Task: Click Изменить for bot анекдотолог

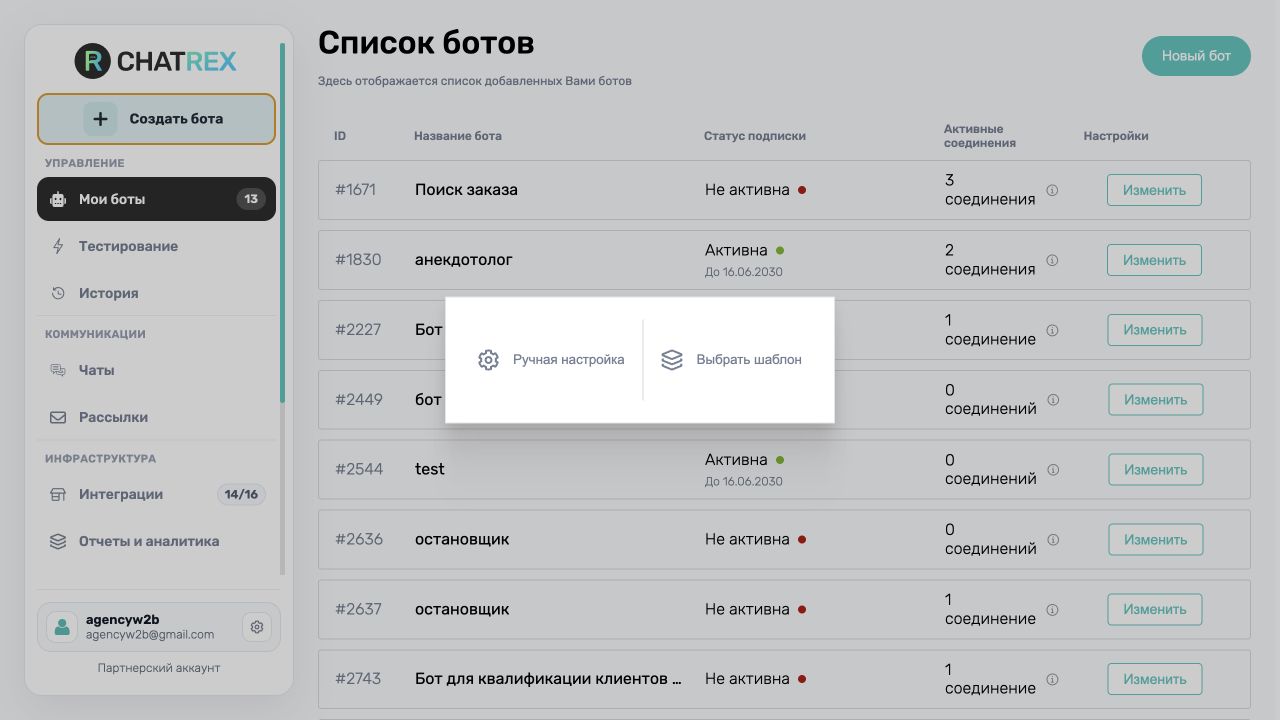Action: [x=1154, y=260]
